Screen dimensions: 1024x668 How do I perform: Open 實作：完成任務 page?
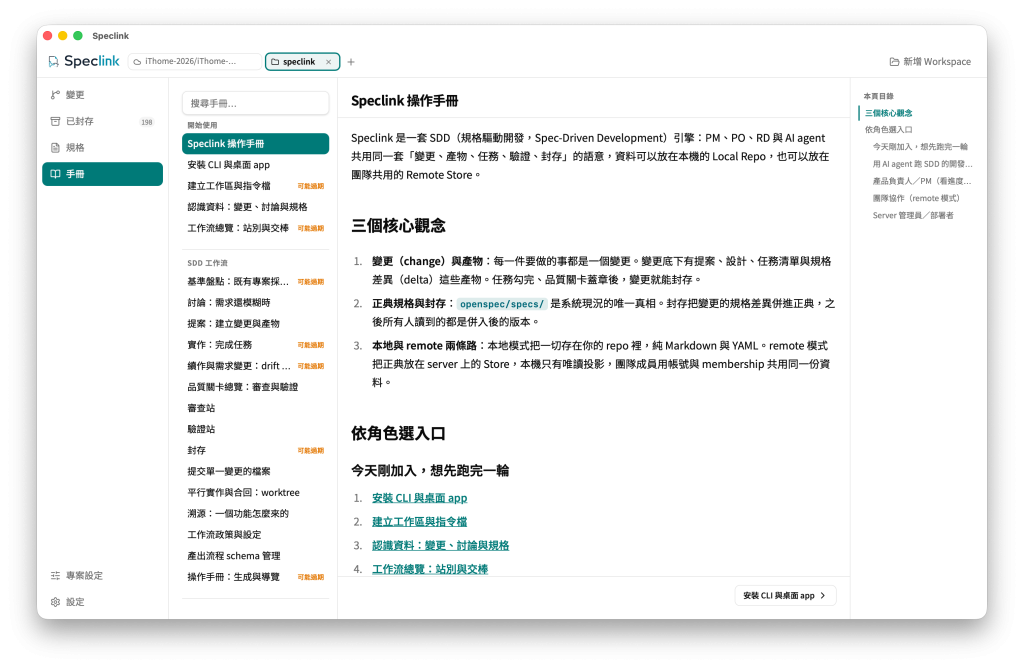pos(255,345)
